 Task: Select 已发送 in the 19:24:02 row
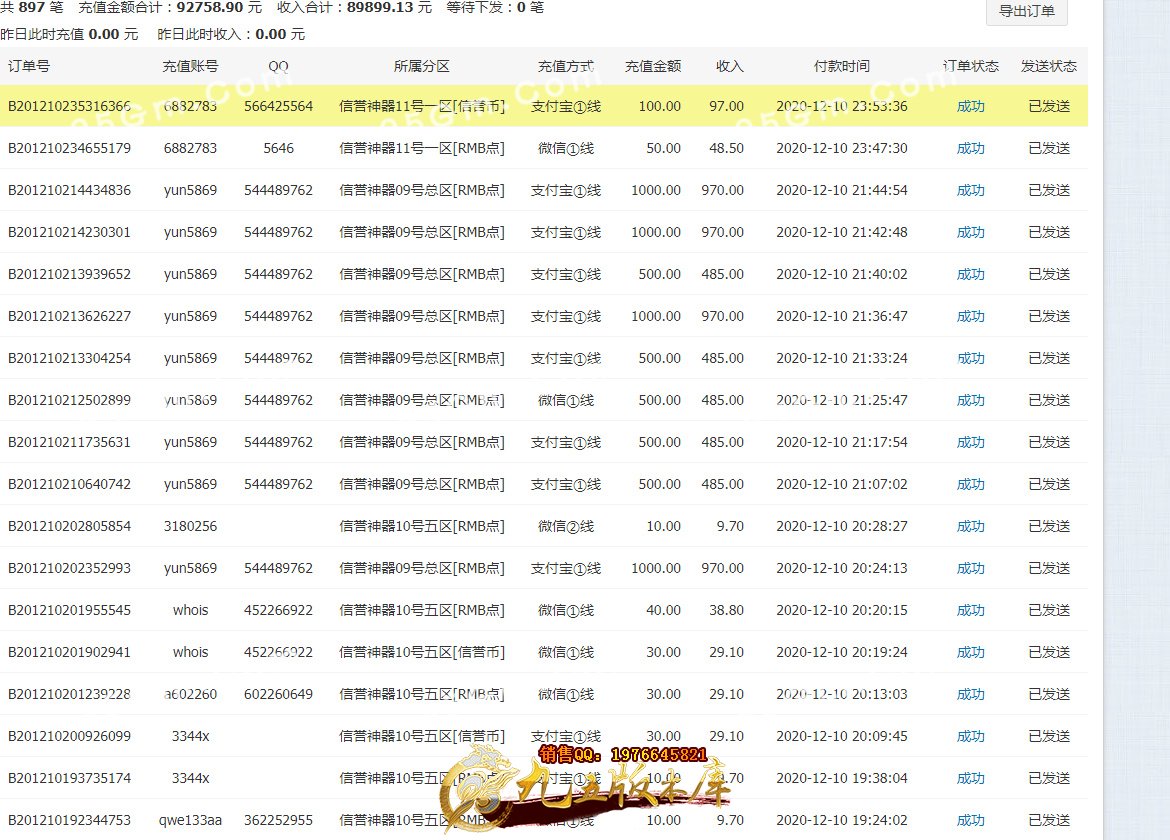(x=1049, y=820)
